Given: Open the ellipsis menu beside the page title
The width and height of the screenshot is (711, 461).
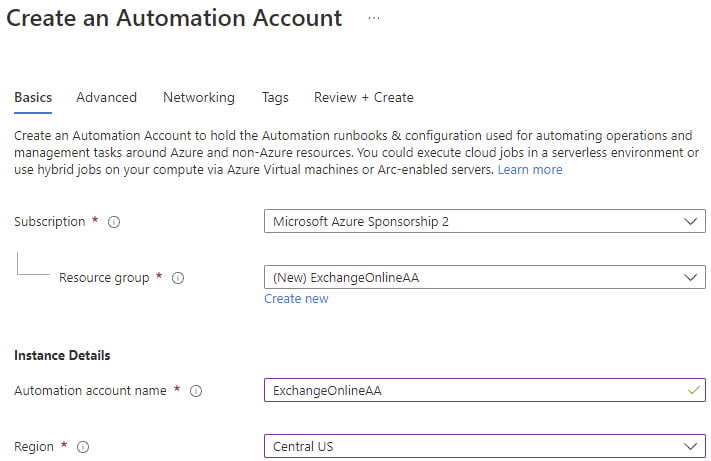Looking at the screenshot, I should pos(374,19).
